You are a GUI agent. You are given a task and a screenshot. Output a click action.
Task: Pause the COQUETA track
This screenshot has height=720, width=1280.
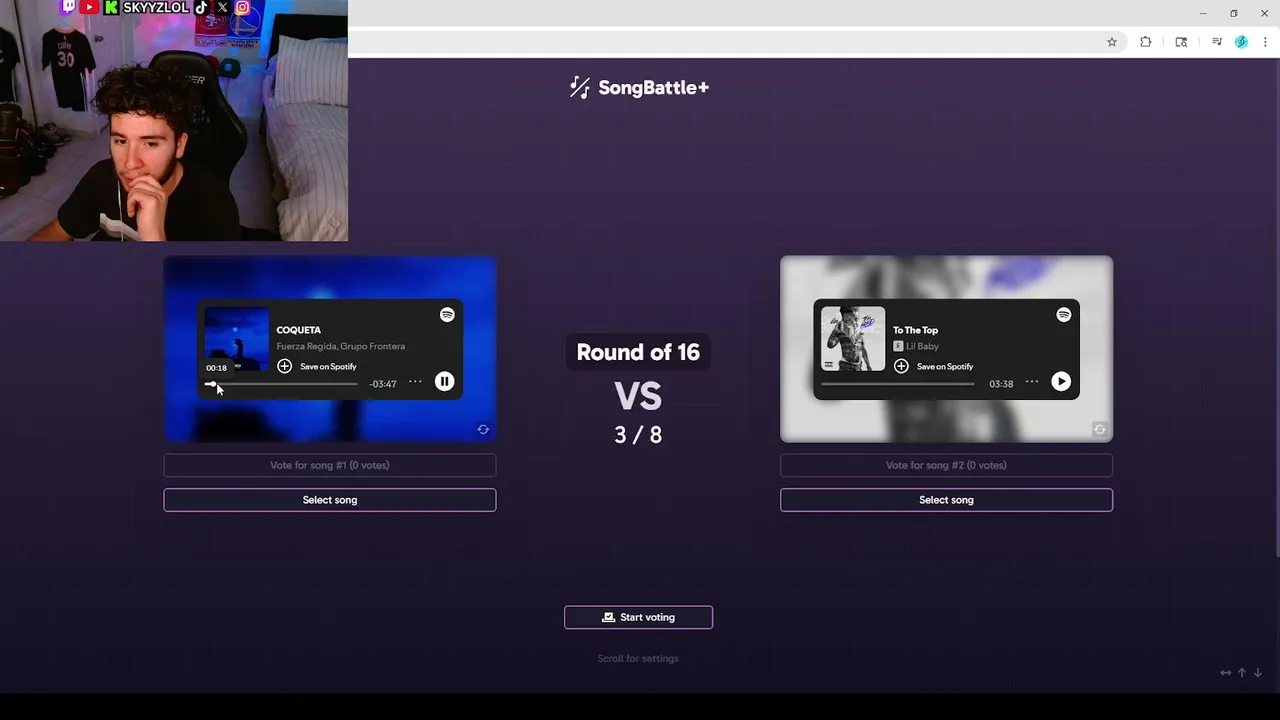point(445,382)
